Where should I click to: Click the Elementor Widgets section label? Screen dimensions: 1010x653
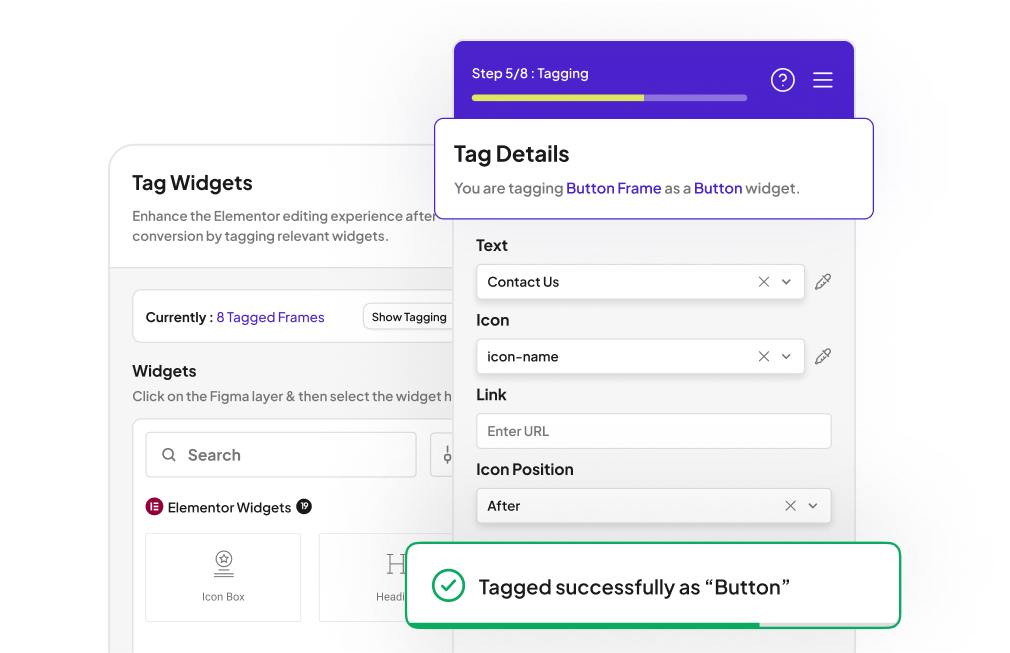(229, 507)
